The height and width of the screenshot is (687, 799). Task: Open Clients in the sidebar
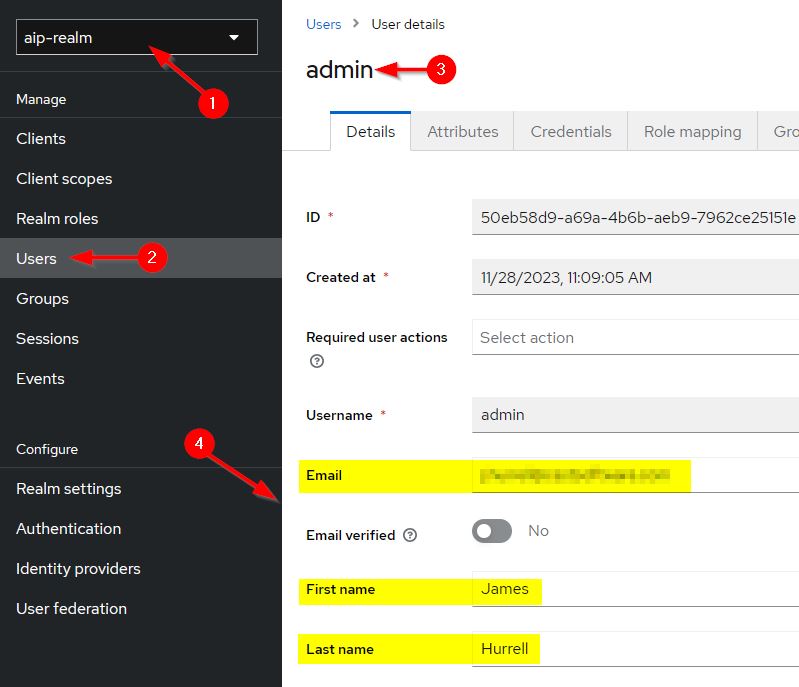(41, 139)
